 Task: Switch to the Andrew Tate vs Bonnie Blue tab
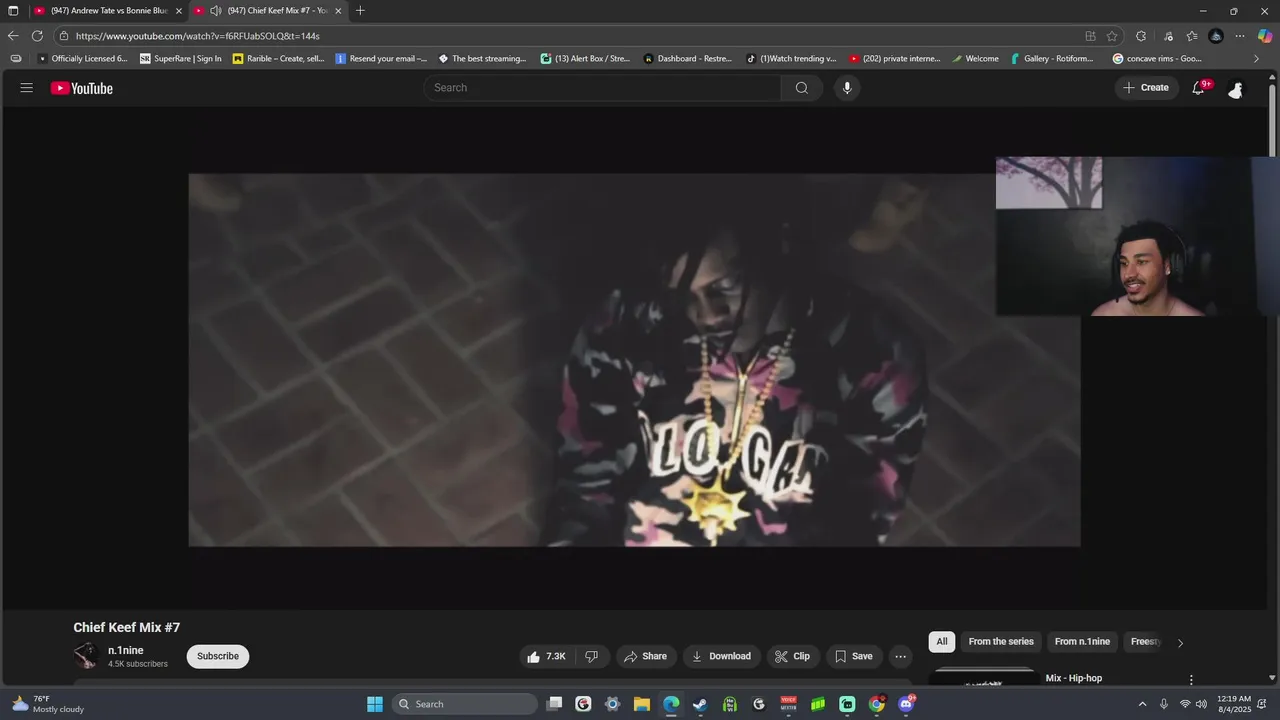click(108, 11)
